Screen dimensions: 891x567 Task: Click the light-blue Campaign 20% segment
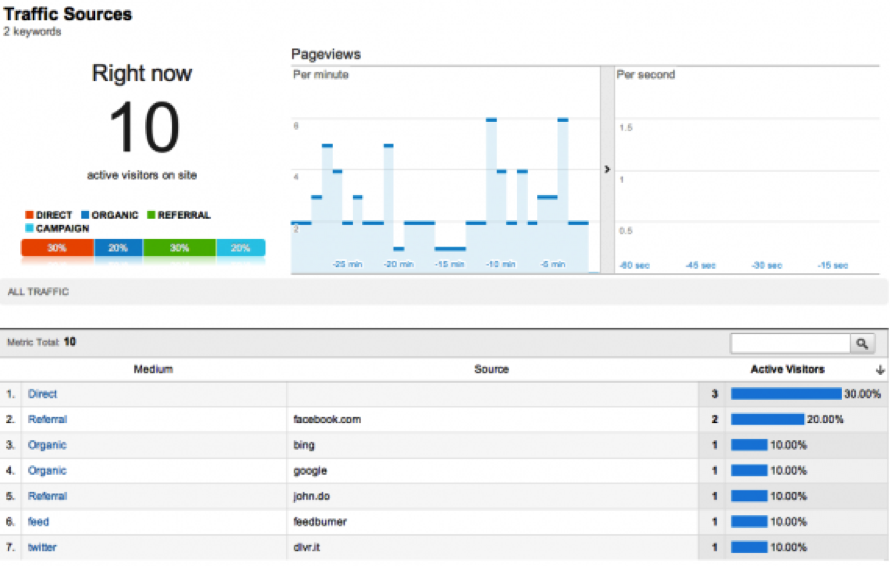(x=240, y=248)
